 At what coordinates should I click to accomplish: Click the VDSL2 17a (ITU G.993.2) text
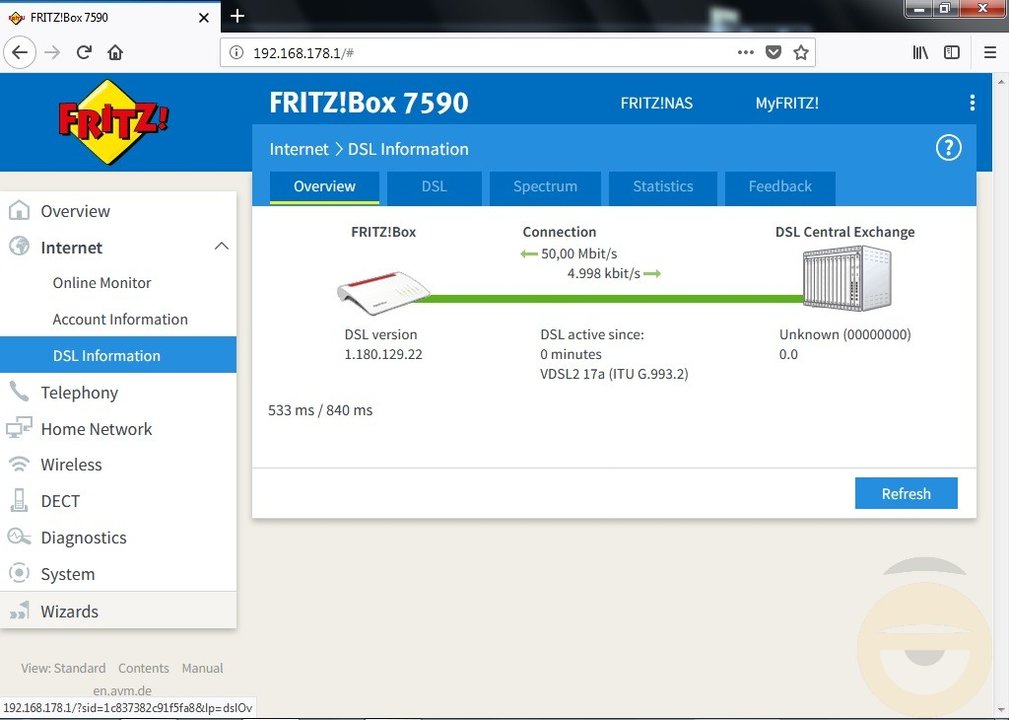pyautogui.click(x=615, y=374)
